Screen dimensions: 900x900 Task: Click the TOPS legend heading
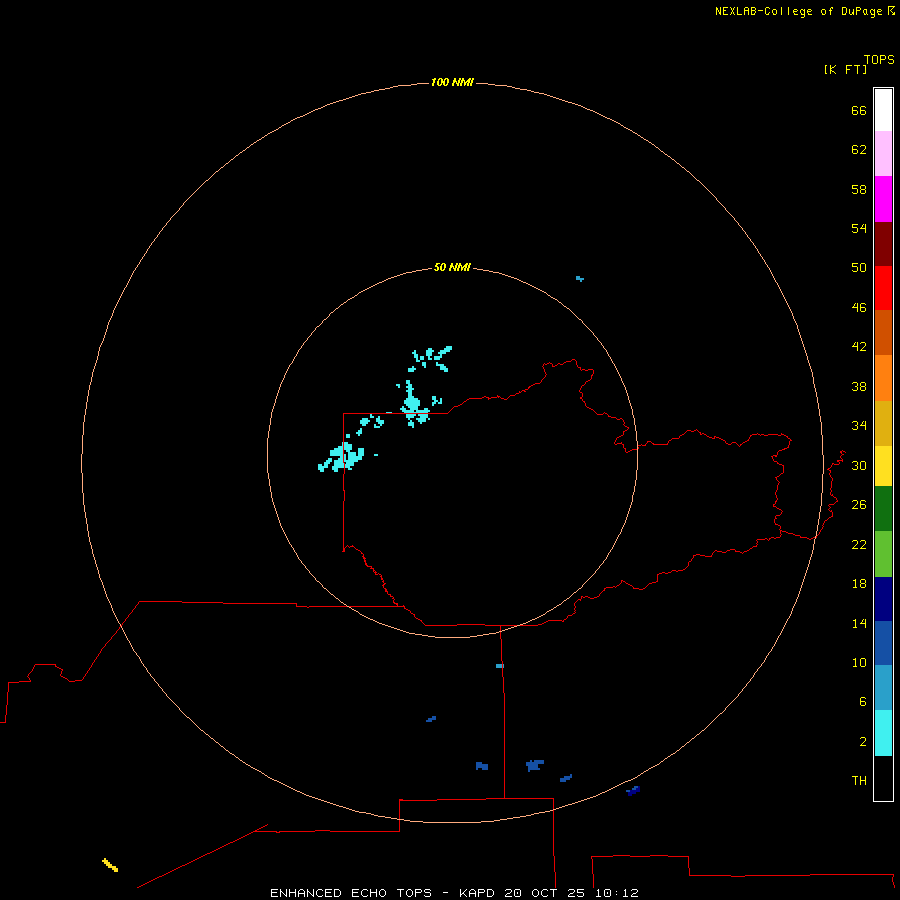[879, 59]
